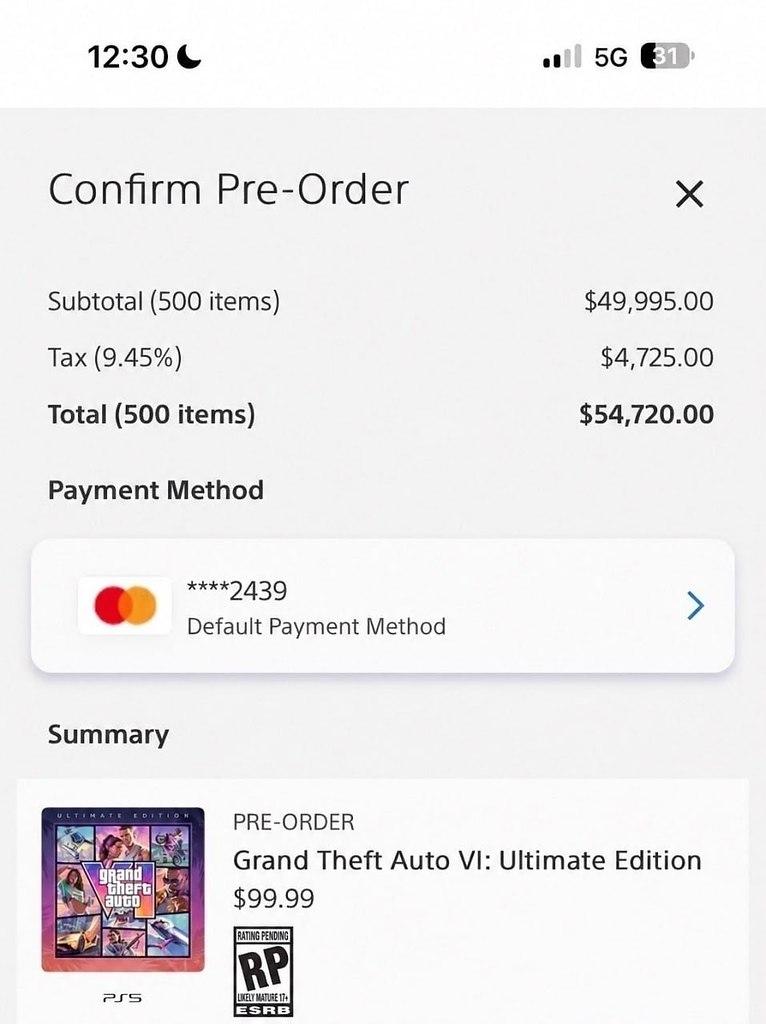Tap the Payment Method heading
The image size is (766, 1024).
[x=155, y=490]
